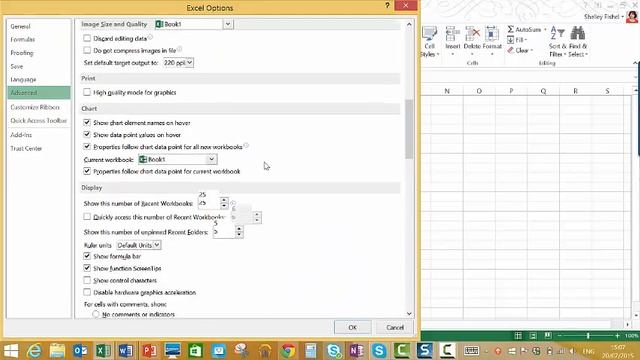640x360 pixels.
Task: Click the Insert cells icon in ribbon
Action: pyautogui.click(x=453, y=35)
